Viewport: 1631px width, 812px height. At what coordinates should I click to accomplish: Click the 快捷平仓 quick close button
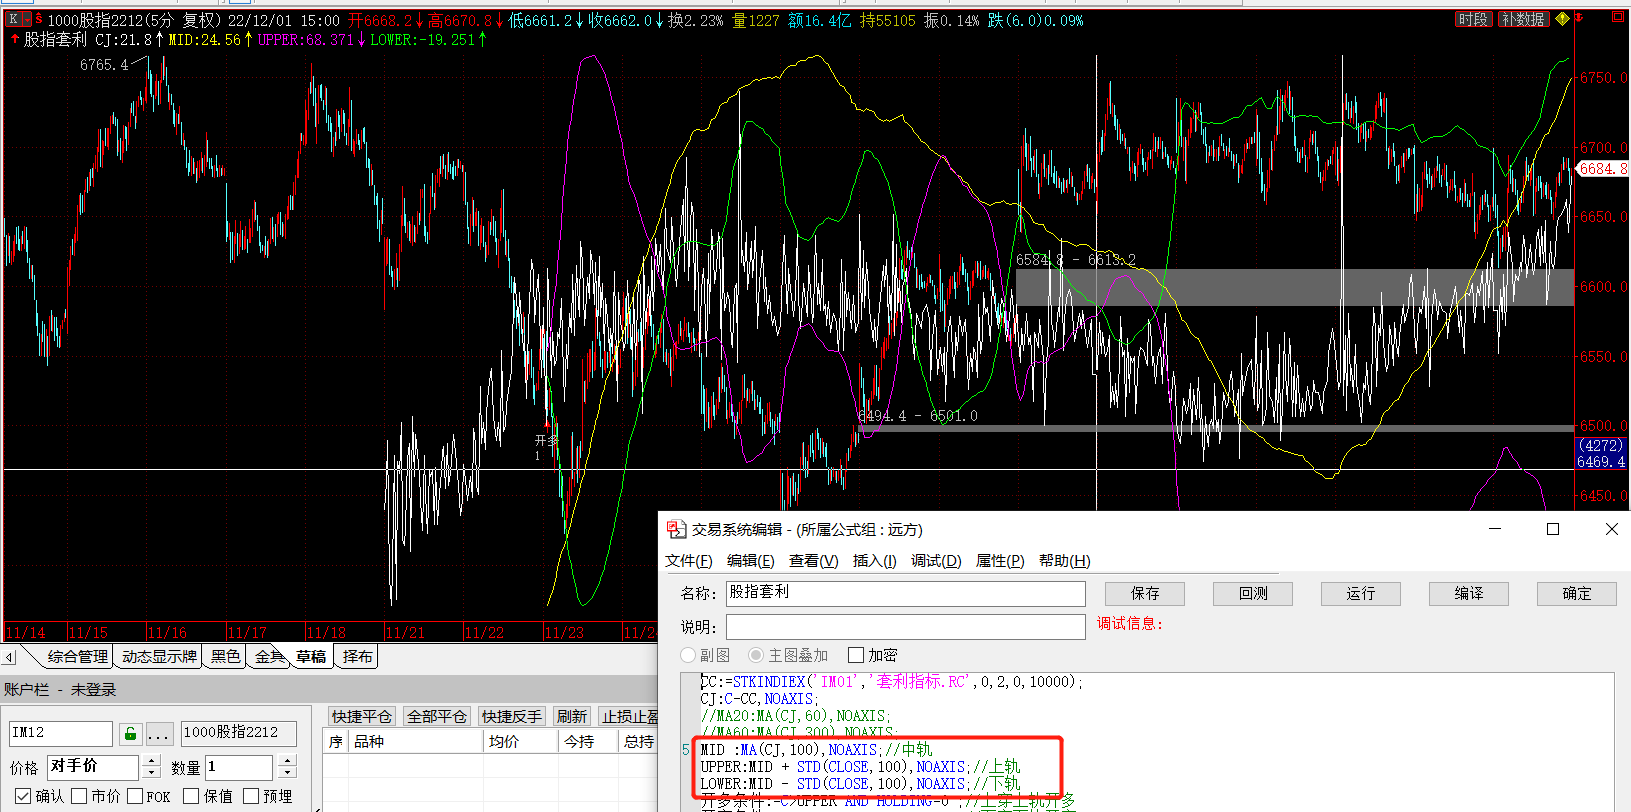pyautogui.click(x=362, y=716)
